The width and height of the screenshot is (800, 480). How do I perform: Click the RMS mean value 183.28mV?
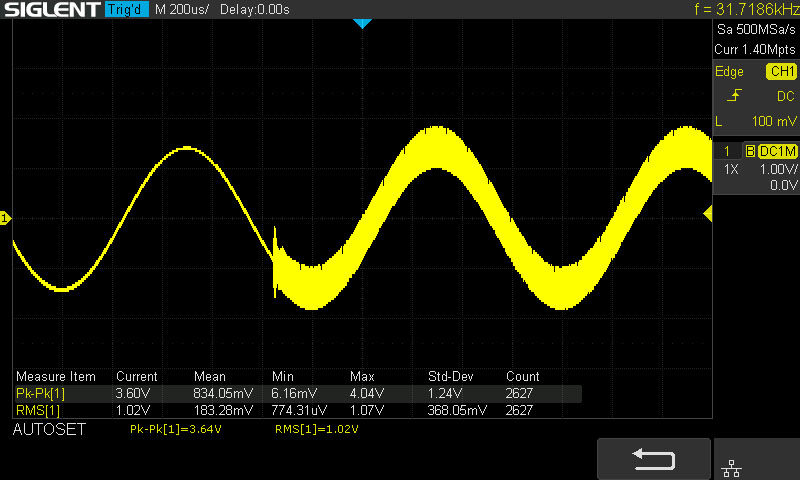point(223,410)
